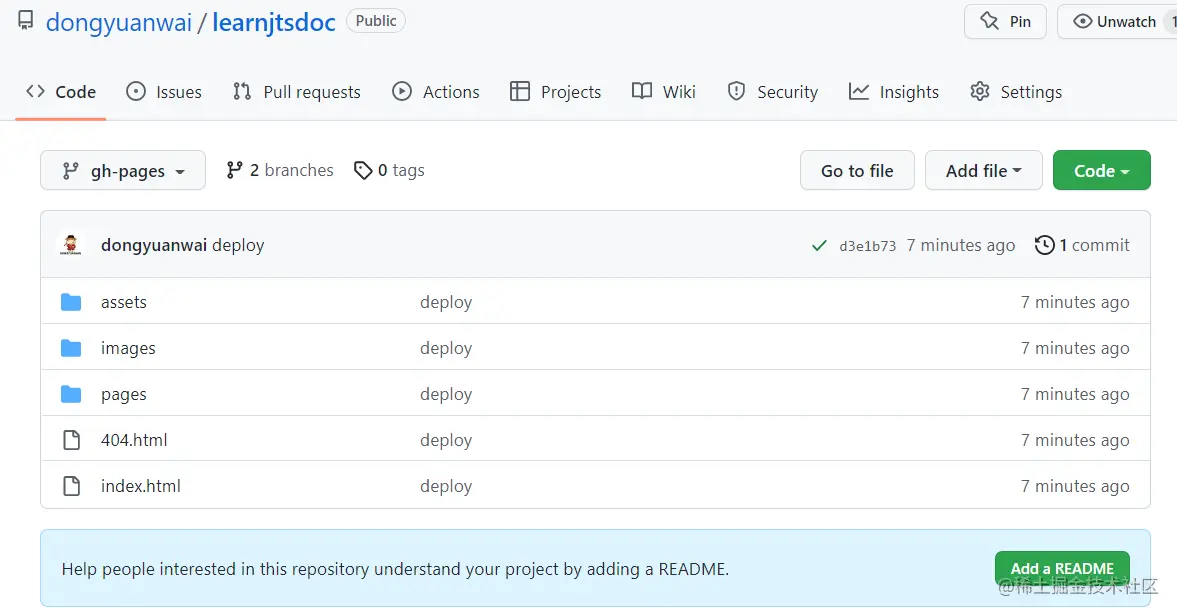Expand the gh-pages branch dropdown
Screen dimensions: 1177x615
pos(123,170)
